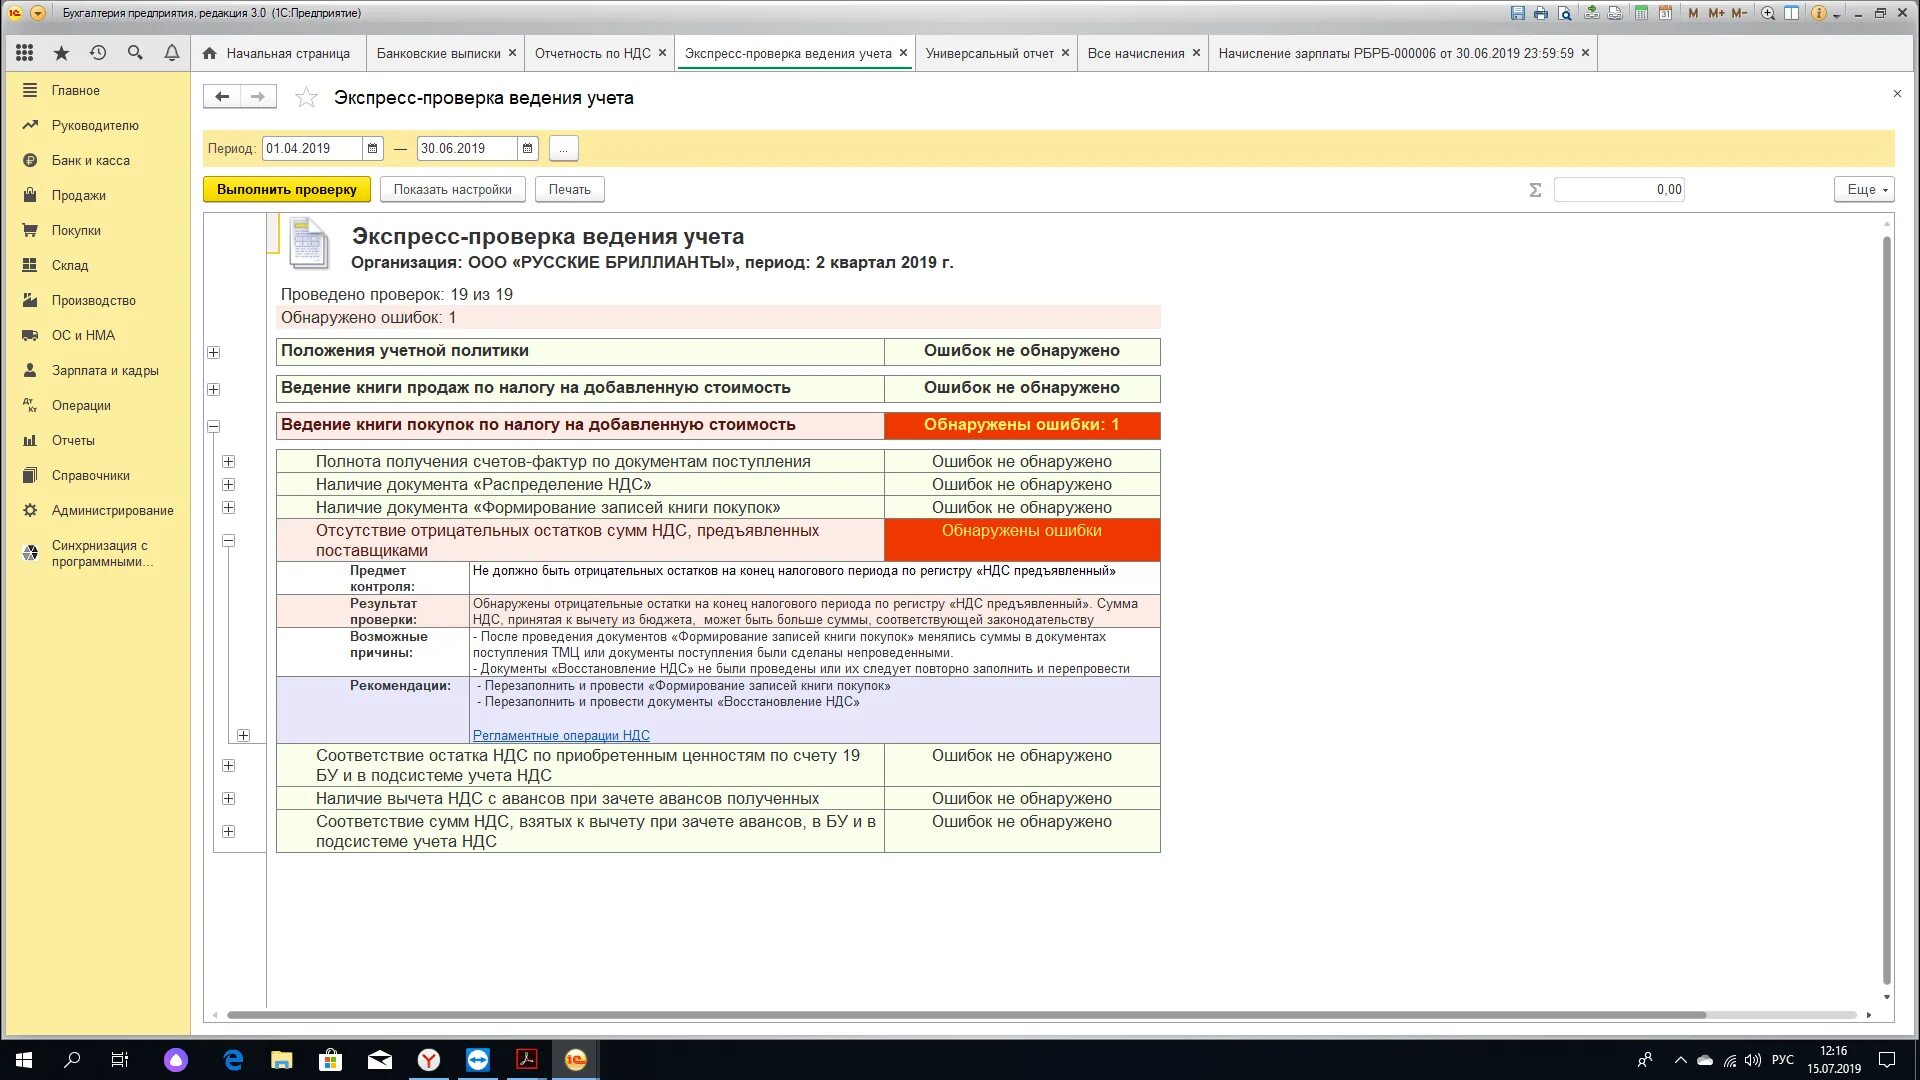Viewport: 1920px width, 1080px height.
Task: Click 'Выполнить проверку' button
Action: click(286, 189)
